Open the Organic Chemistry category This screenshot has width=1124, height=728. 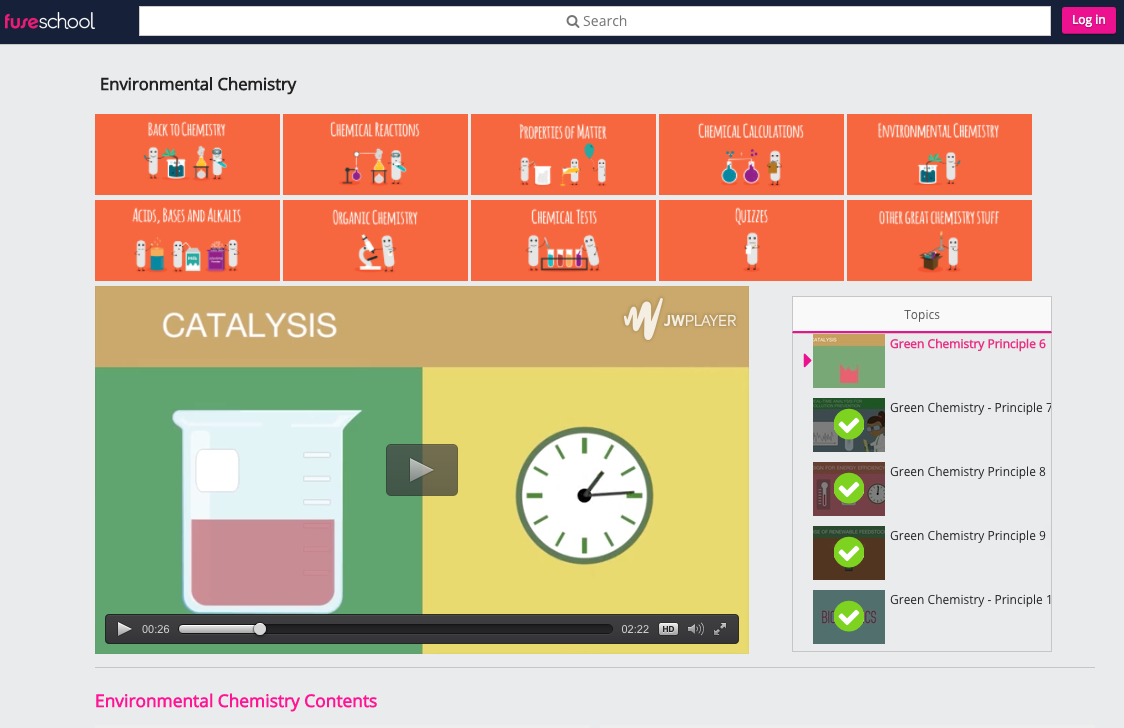point(375,240)
